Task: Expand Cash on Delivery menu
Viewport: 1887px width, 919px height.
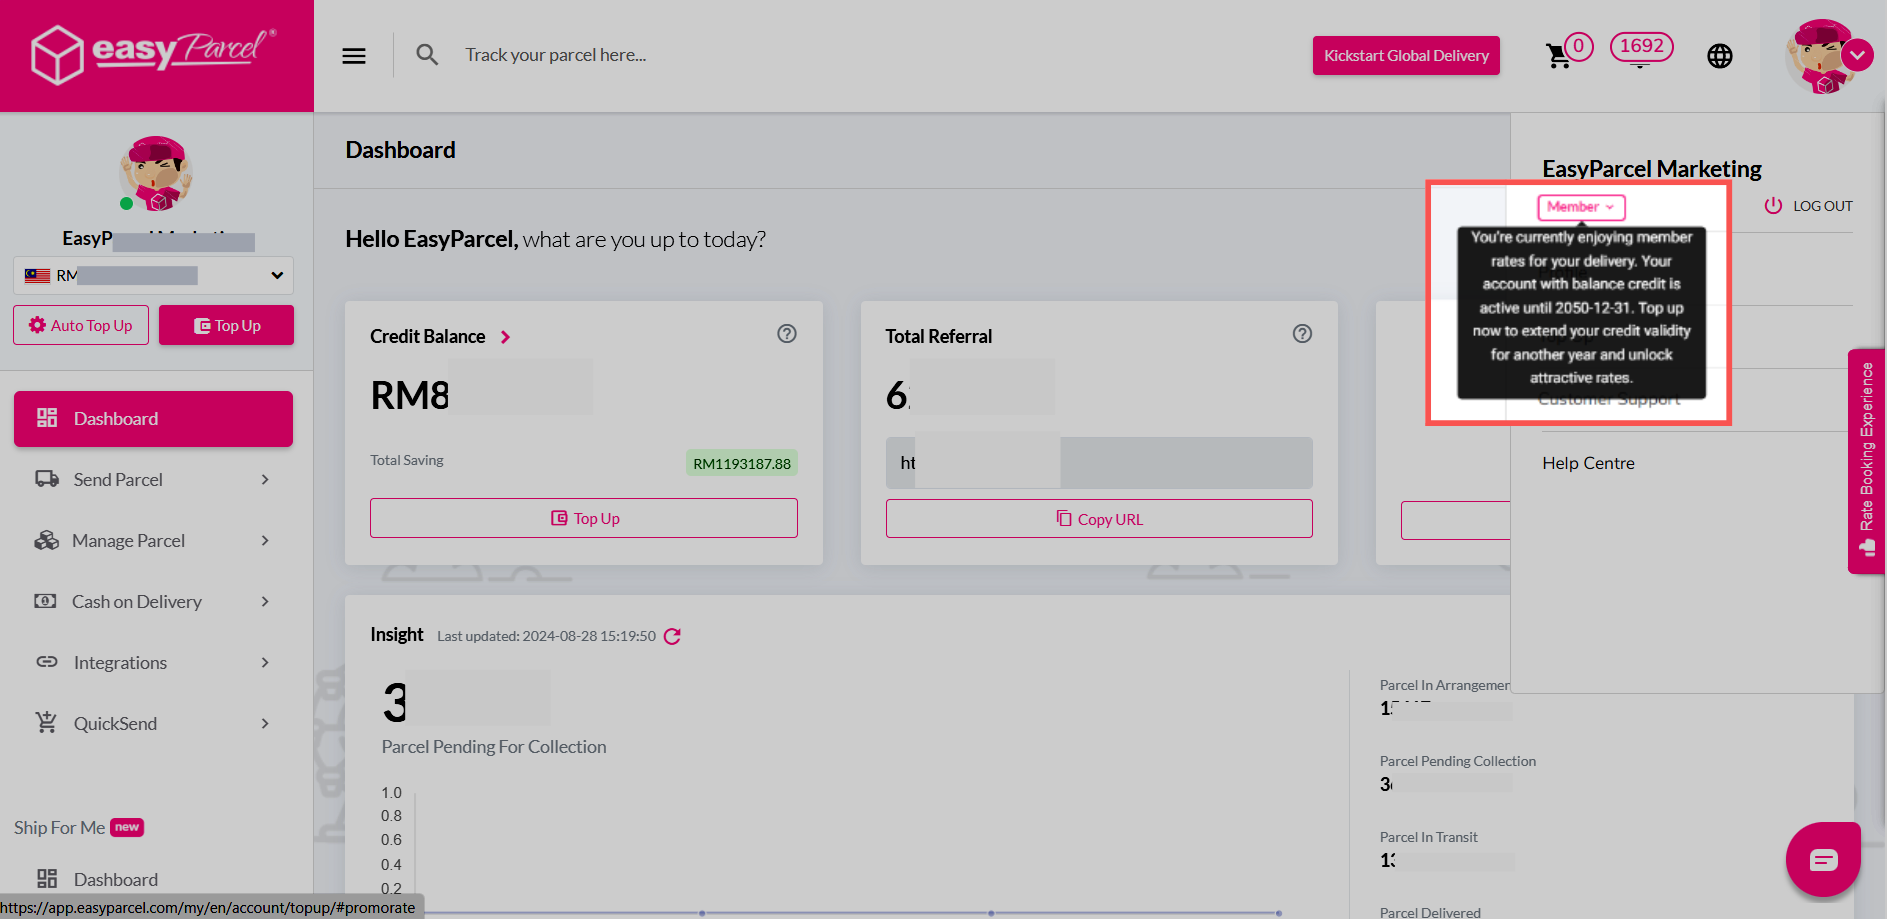Action: (153, 602)
